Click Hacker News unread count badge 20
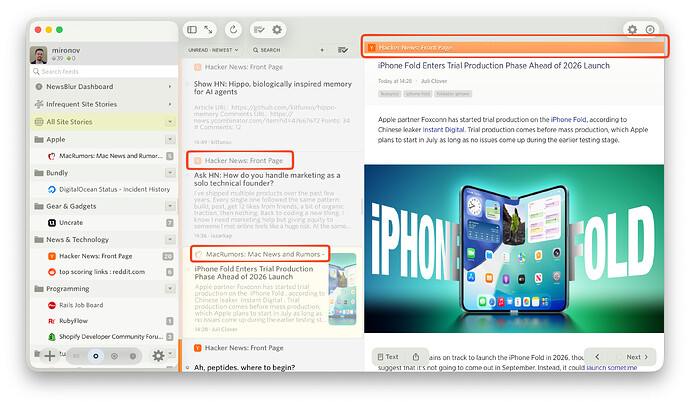 168,256
